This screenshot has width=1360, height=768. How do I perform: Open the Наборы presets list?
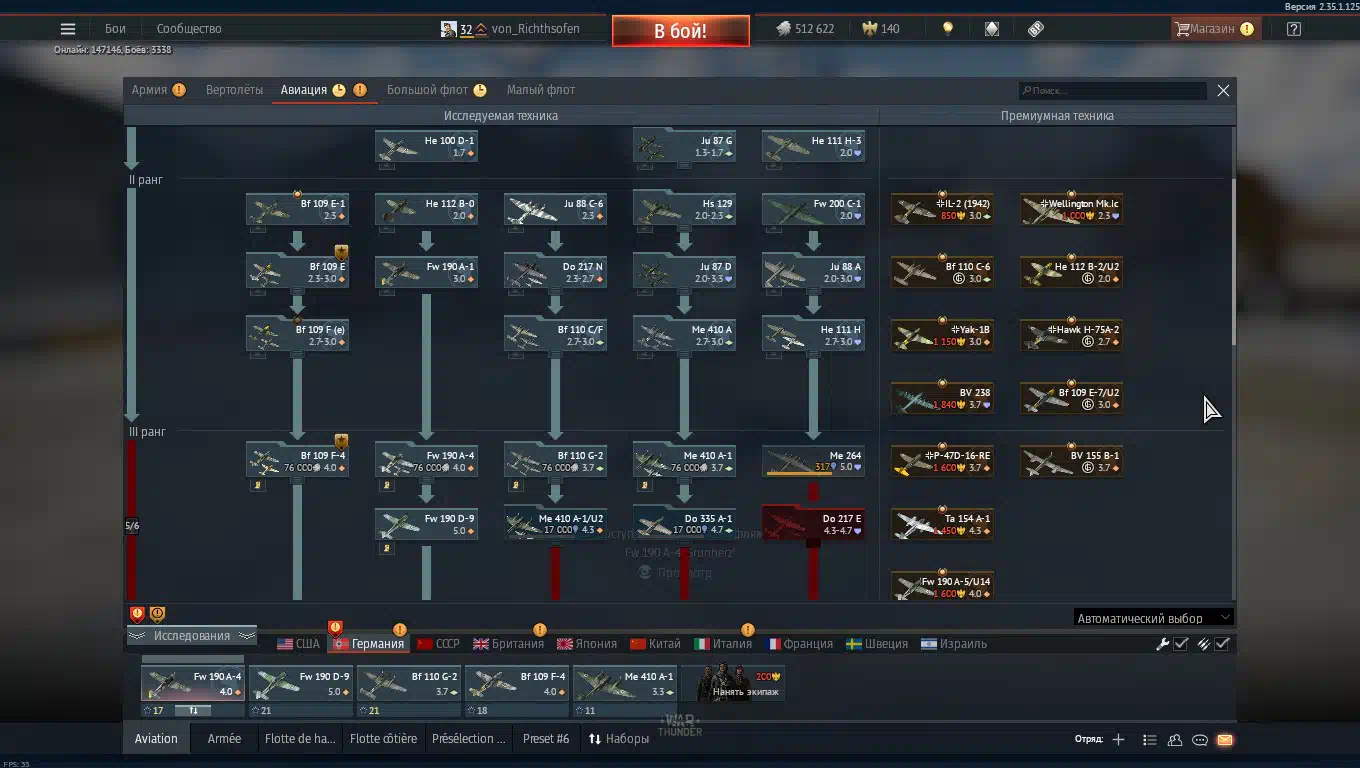[x=619, y=739]
